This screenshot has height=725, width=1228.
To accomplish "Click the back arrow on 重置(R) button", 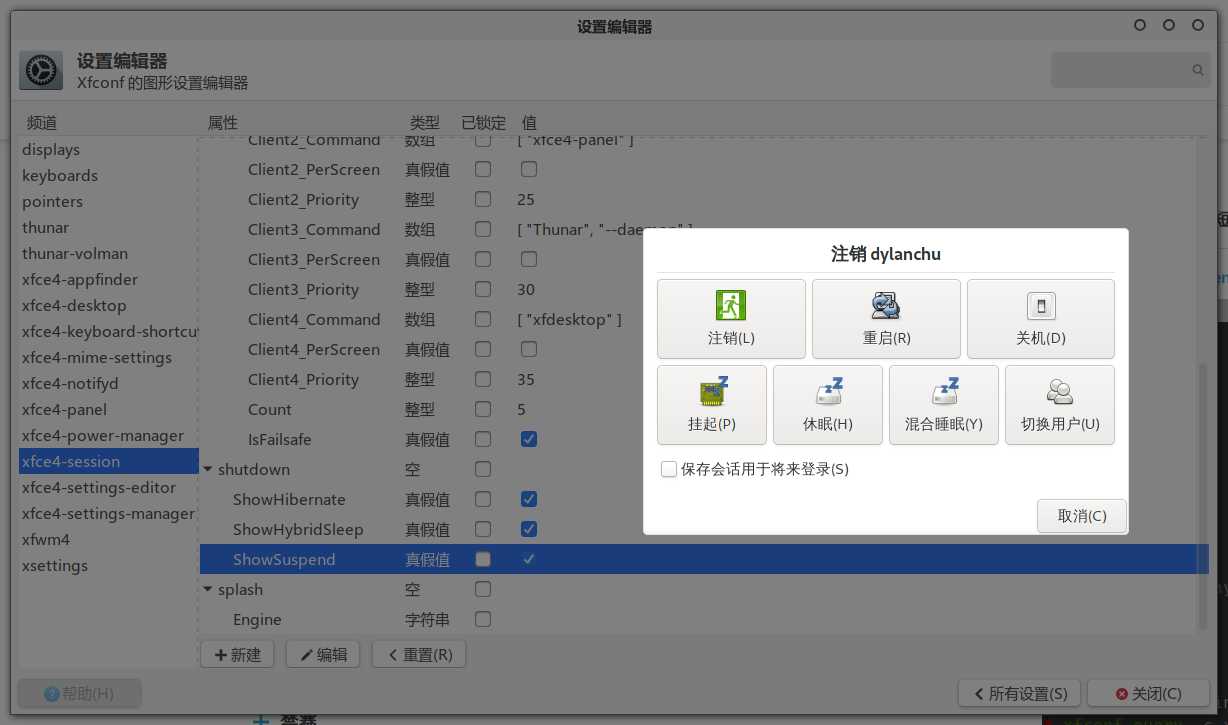I will coord(392,654).
